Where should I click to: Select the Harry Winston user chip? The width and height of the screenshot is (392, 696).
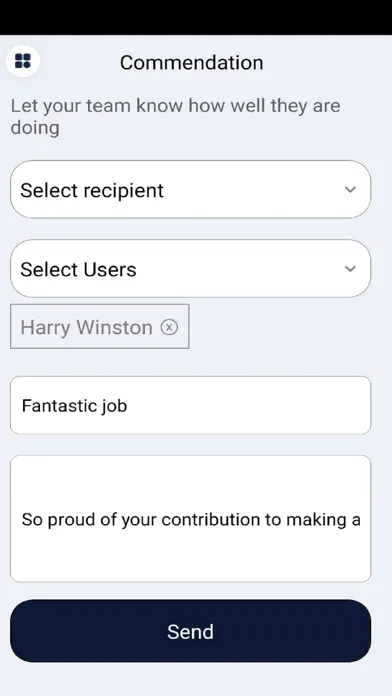pyautogui.click(x=100, y=326)
